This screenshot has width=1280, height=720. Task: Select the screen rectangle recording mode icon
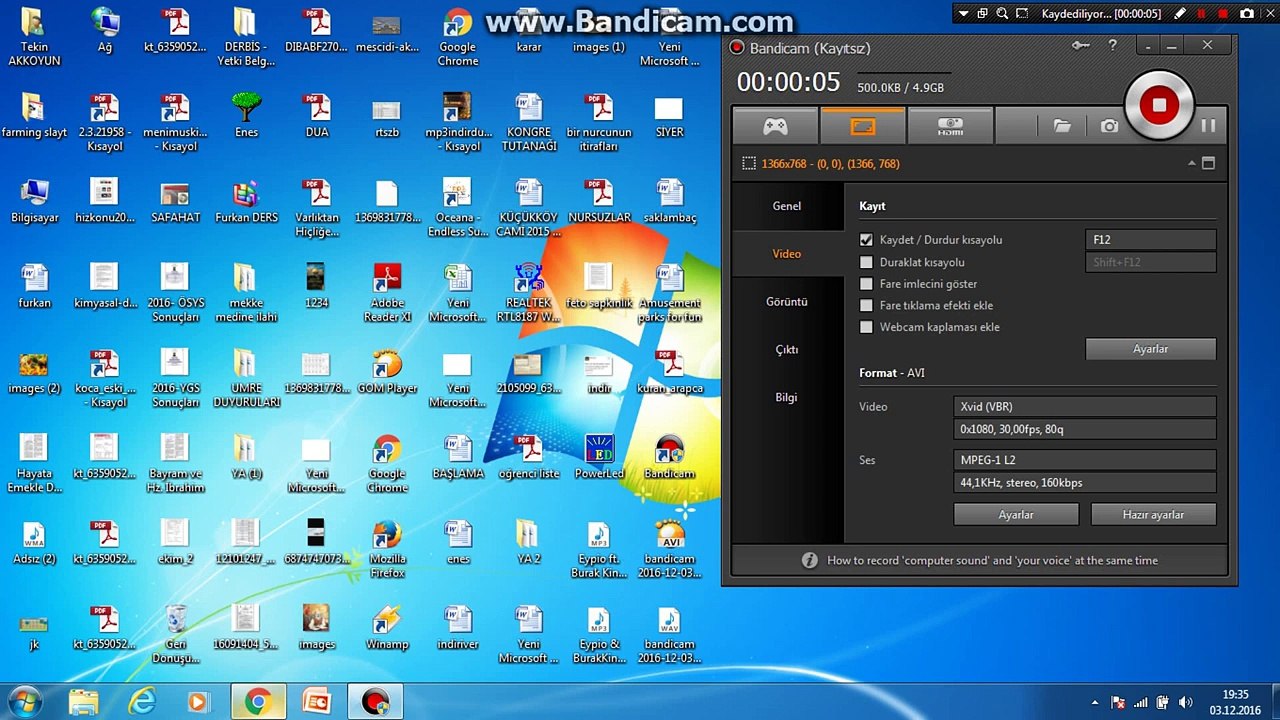click(x=863, y=126)
